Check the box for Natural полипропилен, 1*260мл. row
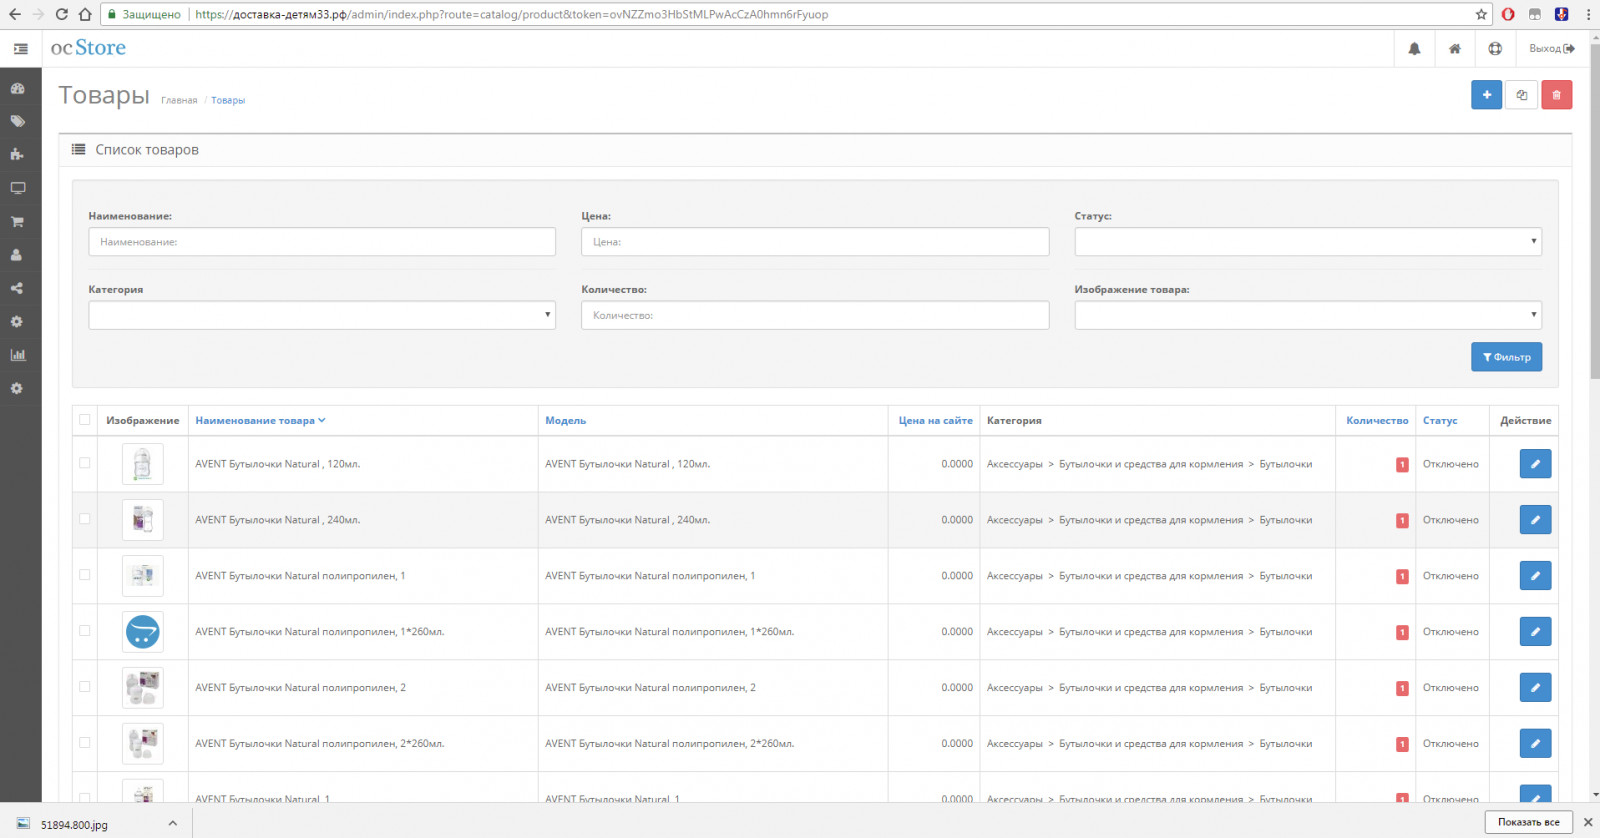 85,631
